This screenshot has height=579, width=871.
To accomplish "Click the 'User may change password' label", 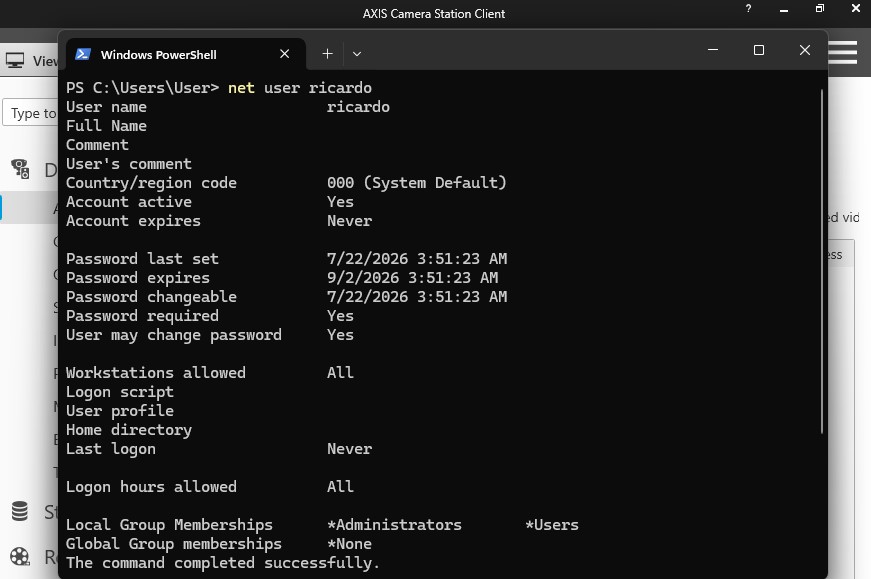I will pos(174,335).
